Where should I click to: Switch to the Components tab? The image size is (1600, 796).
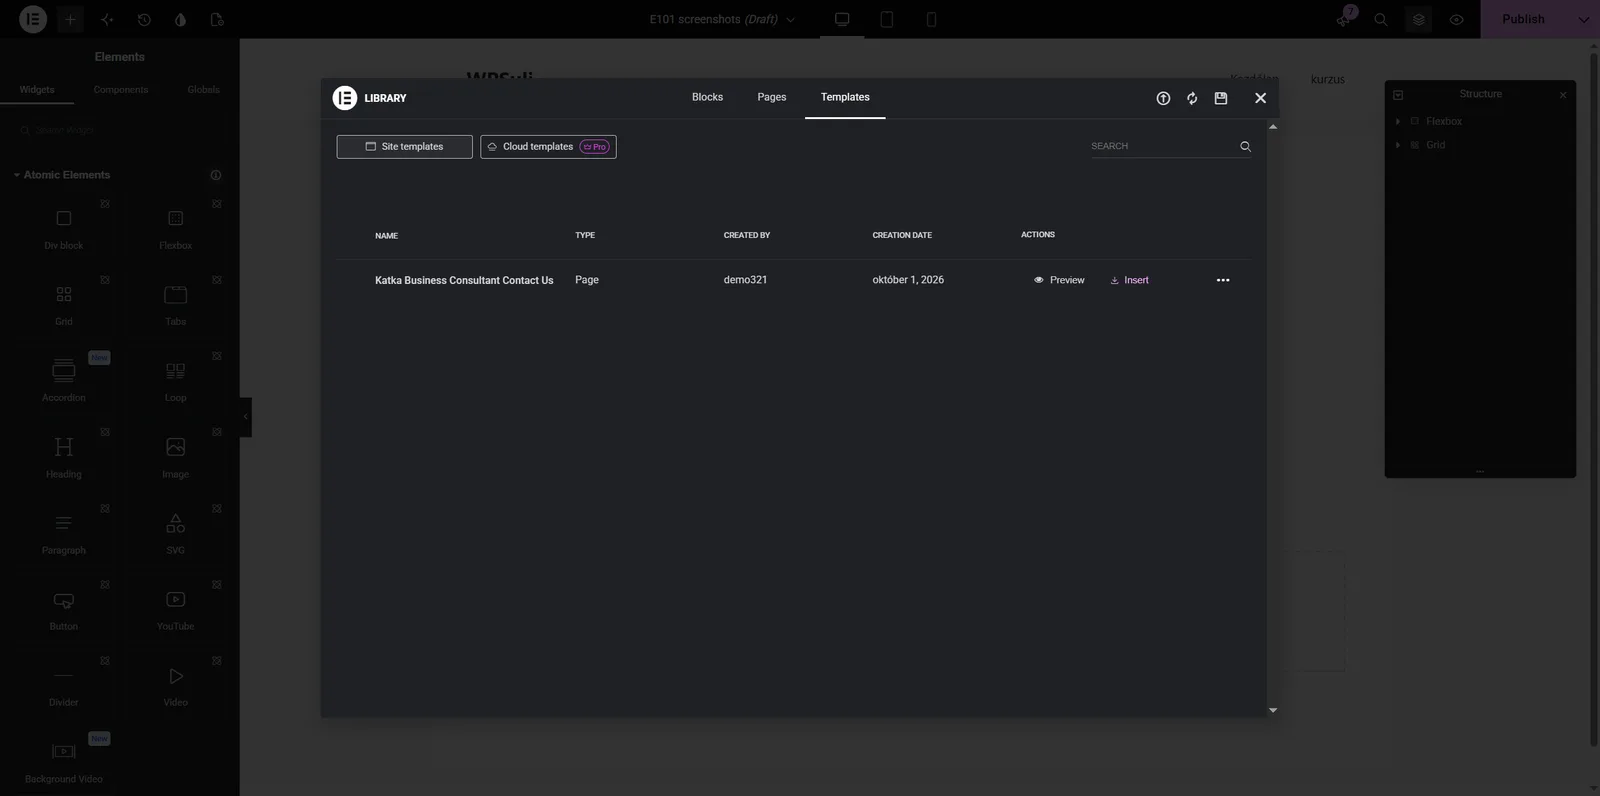pyautogui.click(x=121, y=90)
